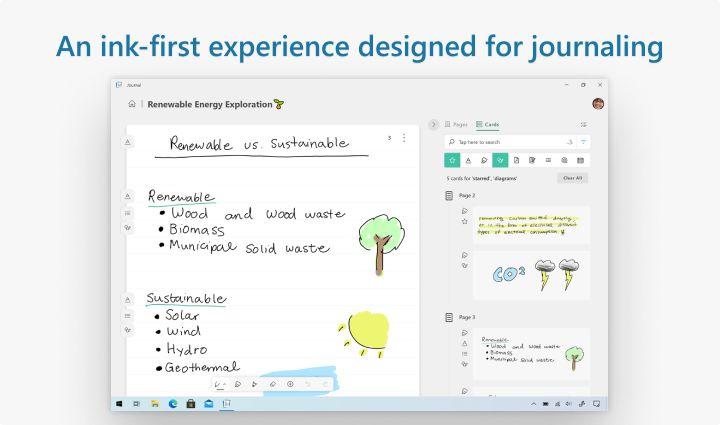Click the heading marker beside the 'Sustainable' section
The height and width of the screenshot is (425, 720).
point(128,300)
